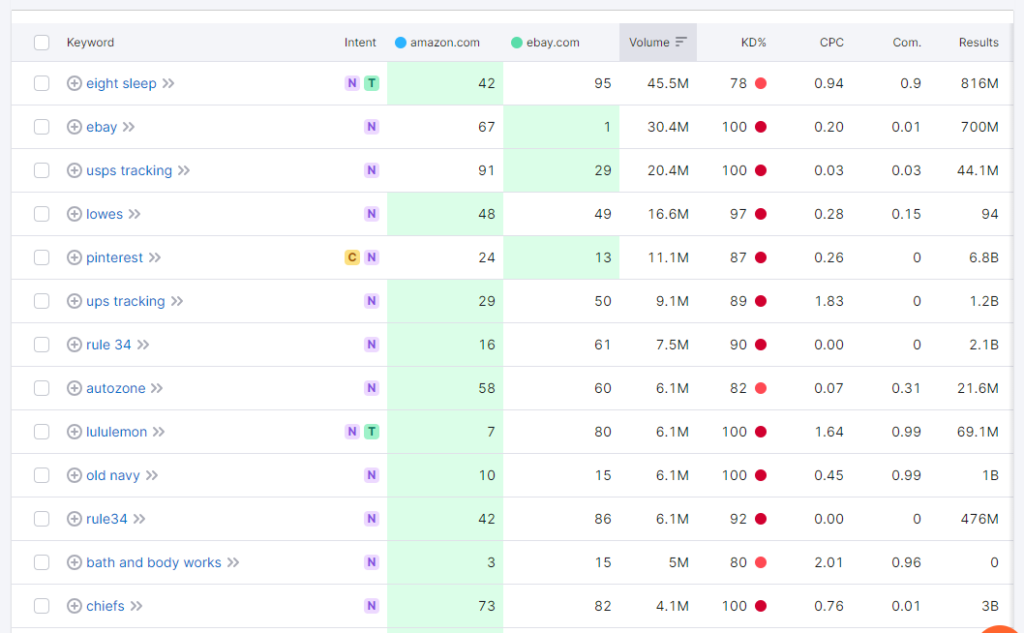The height and width of the screenshot is (633, 1024).
Task: Click N intent badge in chiefs row
Action: tap(372, 606)
